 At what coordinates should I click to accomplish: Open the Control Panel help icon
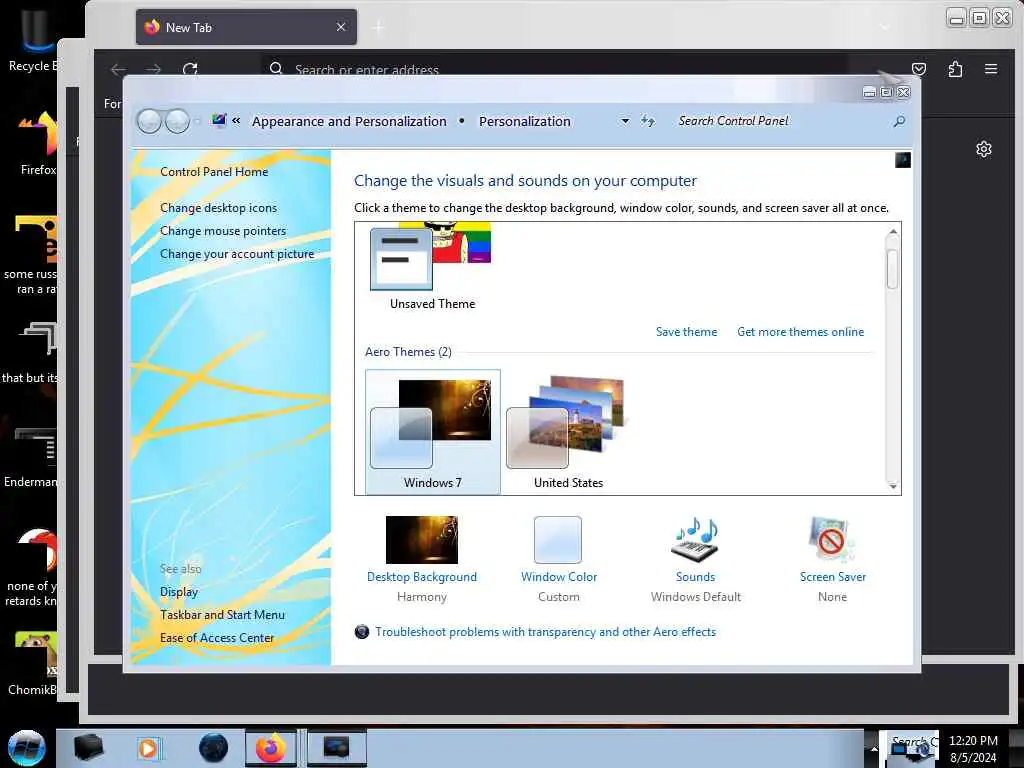click(x=903, y=160)
